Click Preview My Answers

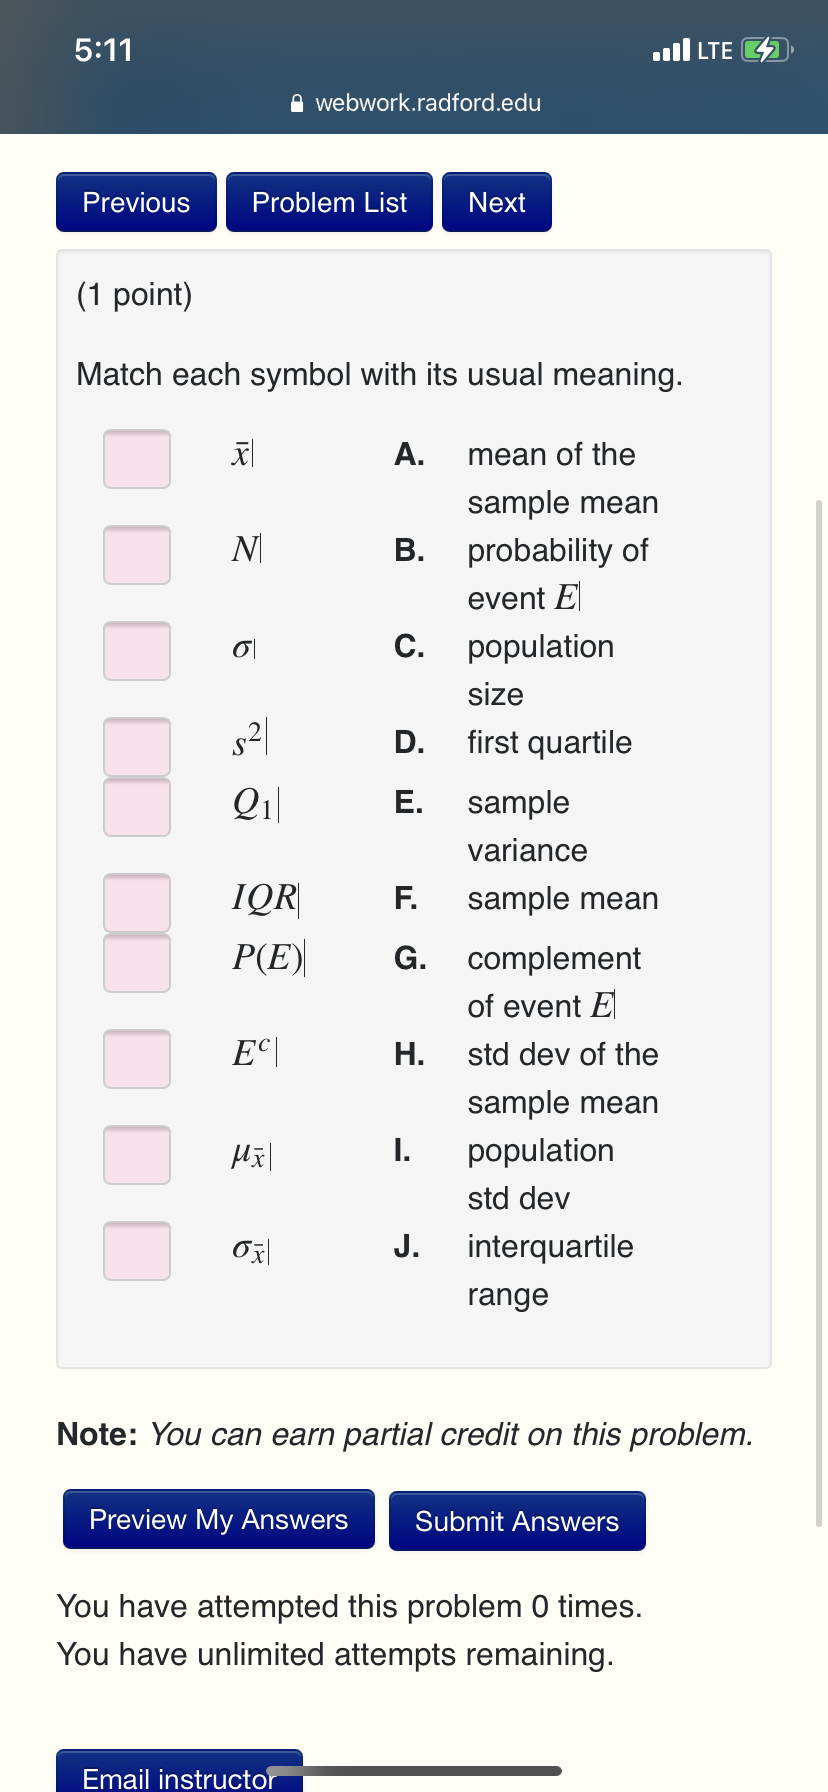point(218,1519)
